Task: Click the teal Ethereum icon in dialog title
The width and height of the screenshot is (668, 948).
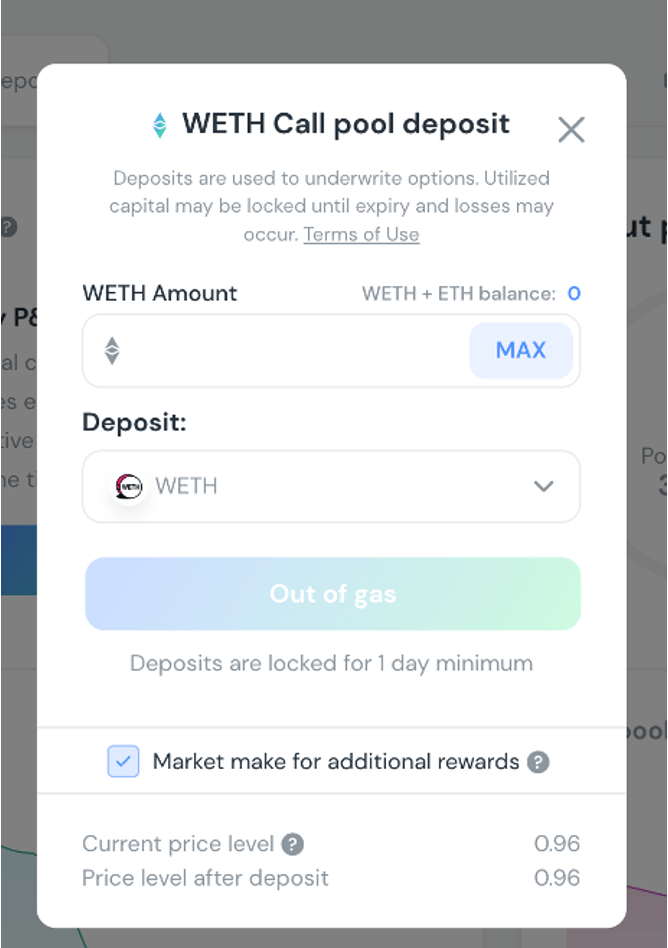Action: [159, 125]
